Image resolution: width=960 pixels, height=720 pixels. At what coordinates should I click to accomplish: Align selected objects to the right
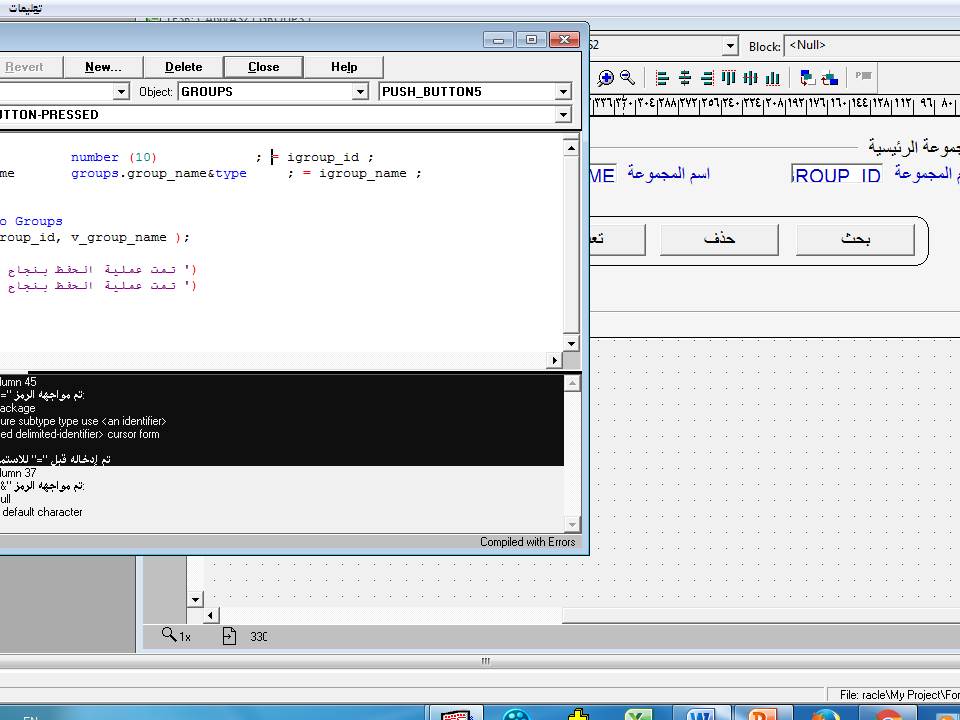707,78
